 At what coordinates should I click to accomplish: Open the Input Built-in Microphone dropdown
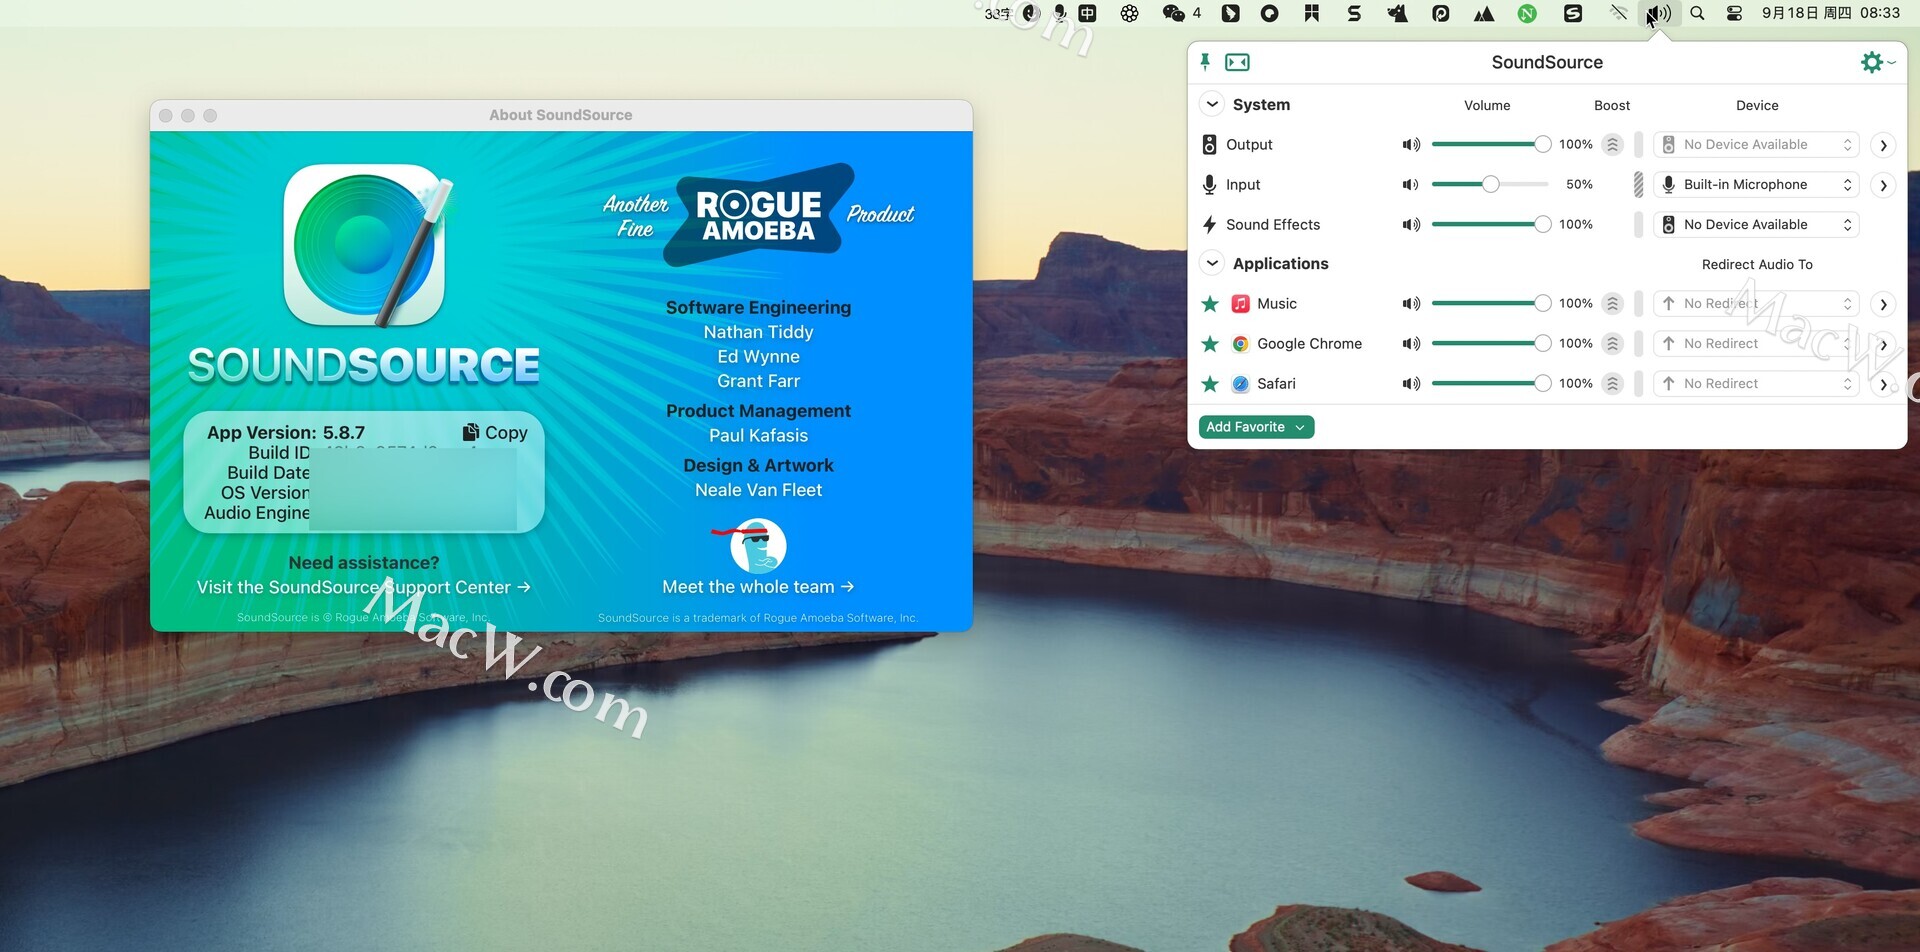click(1756, 185)
